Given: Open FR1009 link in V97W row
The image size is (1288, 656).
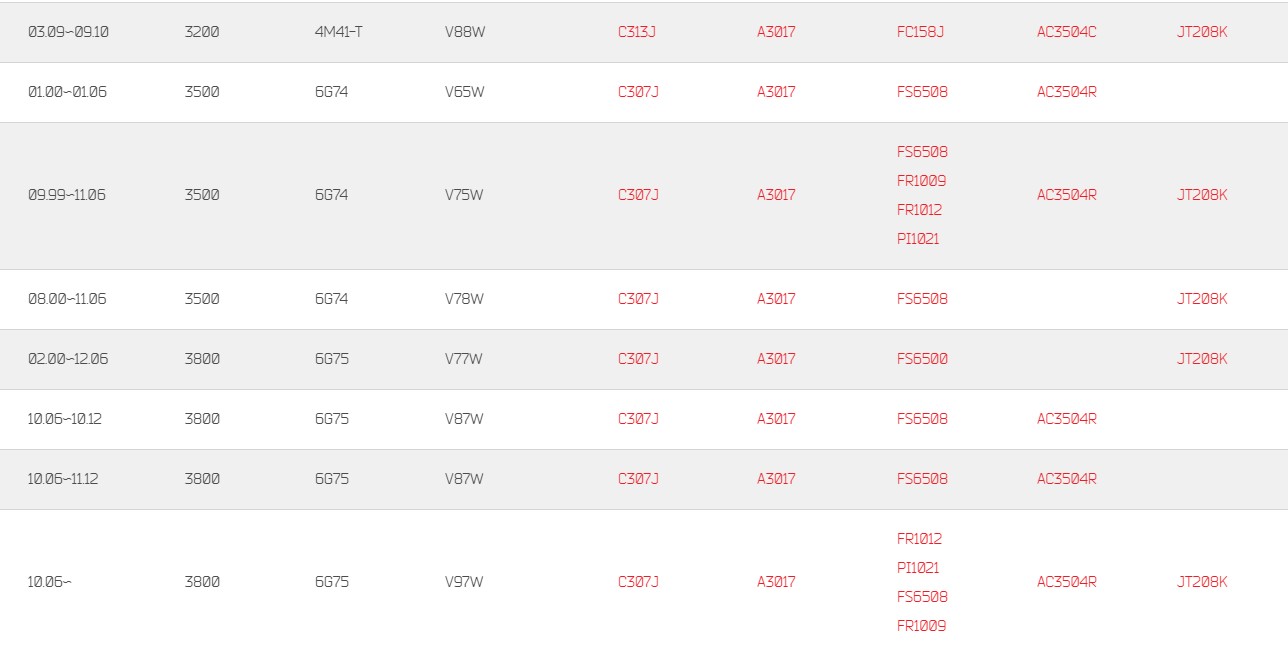Looking at the screenshot, I should coord(921,626).
